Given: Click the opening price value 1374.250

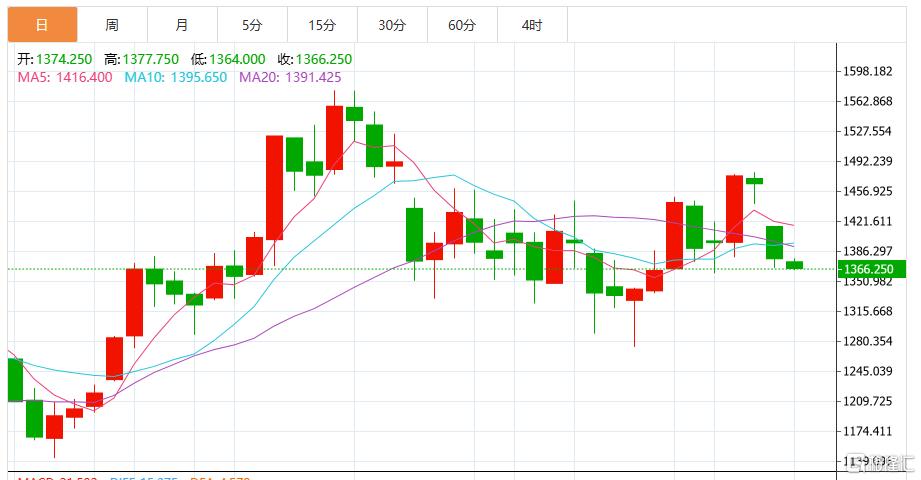Looking at the screenshot, I should (64, 59).
